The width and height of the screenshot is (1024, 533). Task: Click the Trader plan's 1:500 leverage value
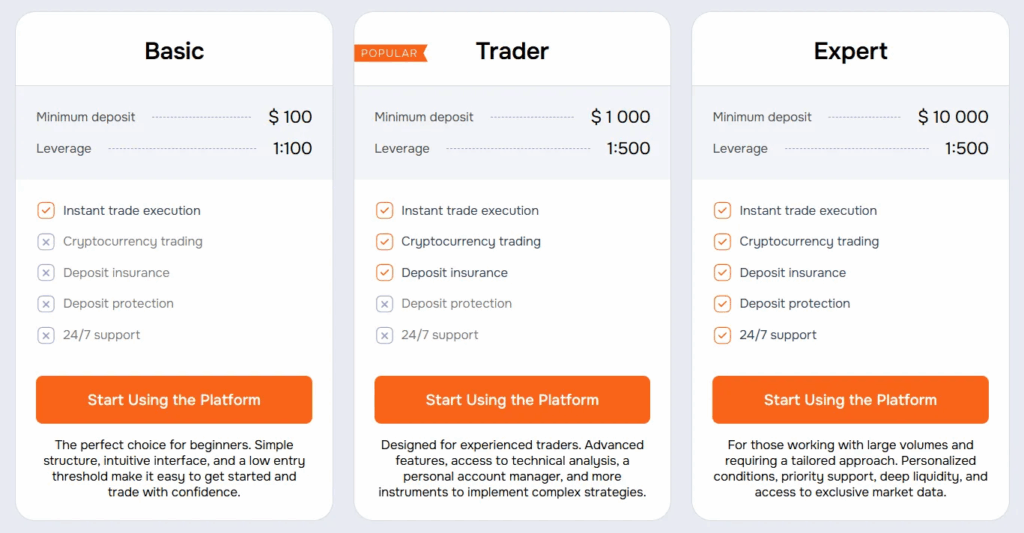coord(628,149)
